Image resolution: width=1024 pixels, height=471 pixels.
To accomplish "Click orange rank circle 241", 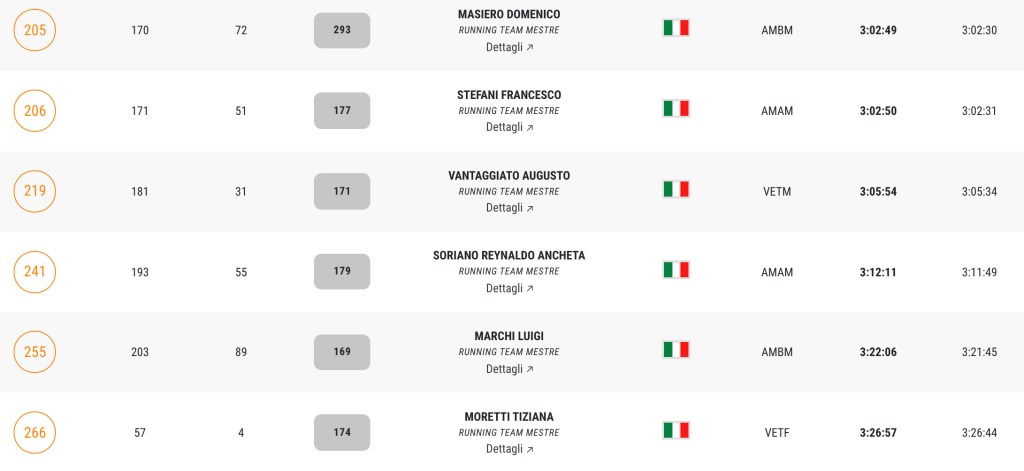I will point(35,272).
